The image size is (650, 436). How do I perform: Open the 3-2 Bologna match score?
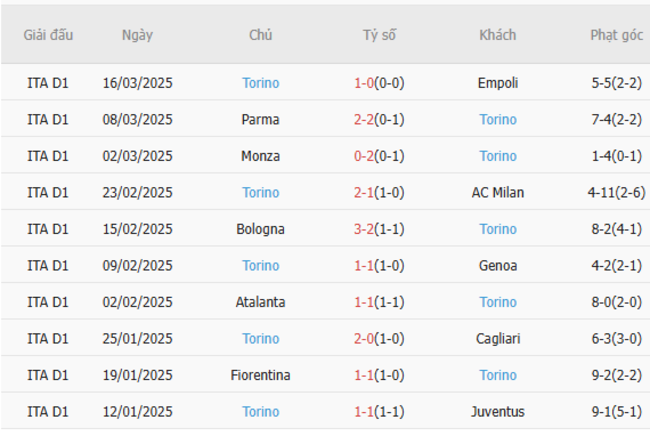364,229
